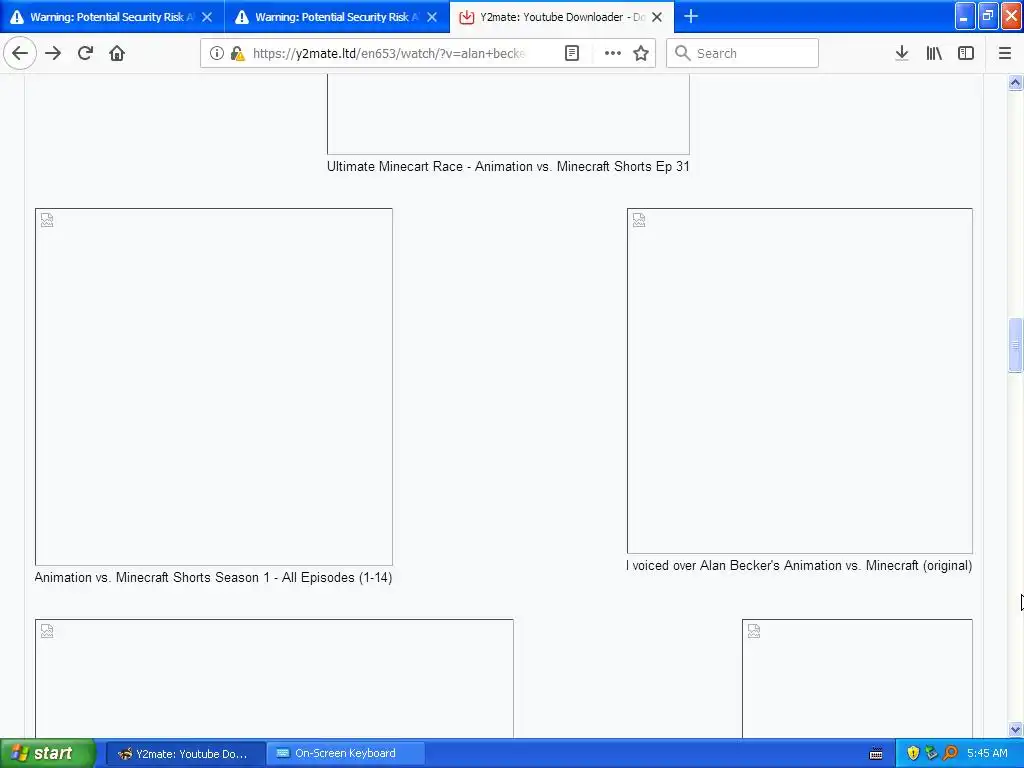Activate On-Screen Keyboard in taskbar
This screenshot has height=768, width=1024.
pos(346,754)
